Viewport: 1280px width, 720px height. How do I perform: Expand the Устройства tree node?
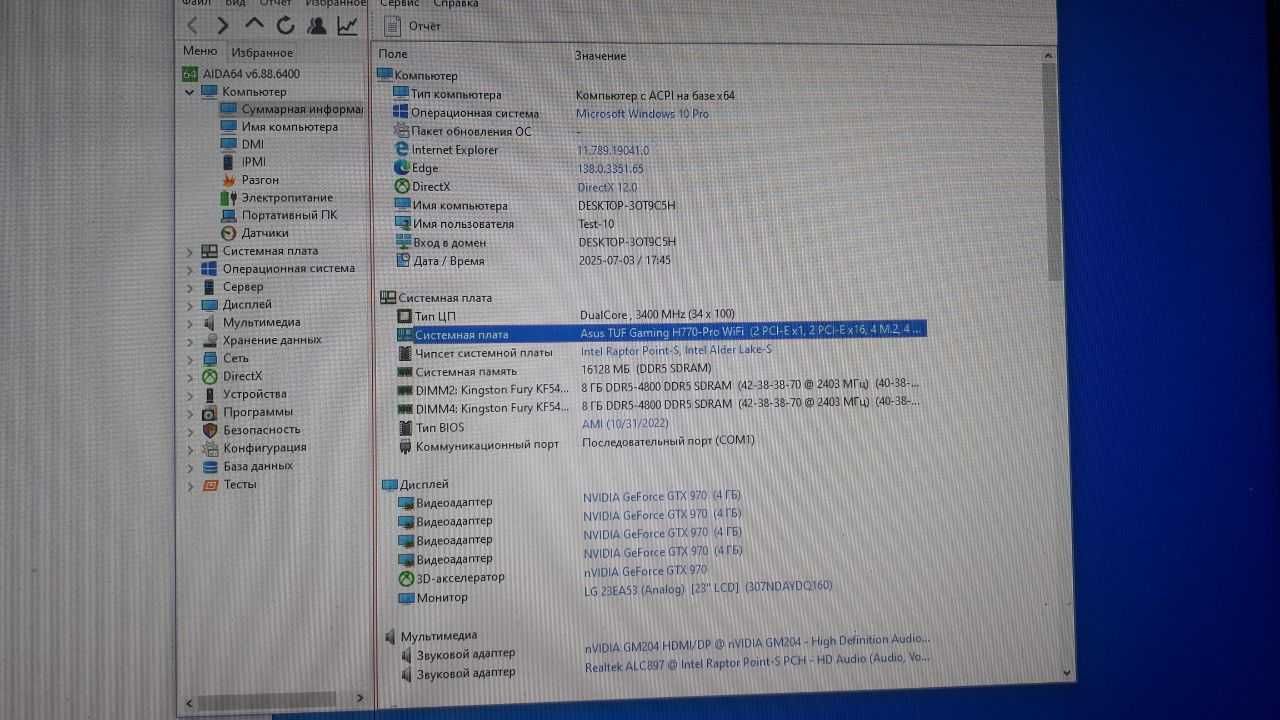pos(190,394)
